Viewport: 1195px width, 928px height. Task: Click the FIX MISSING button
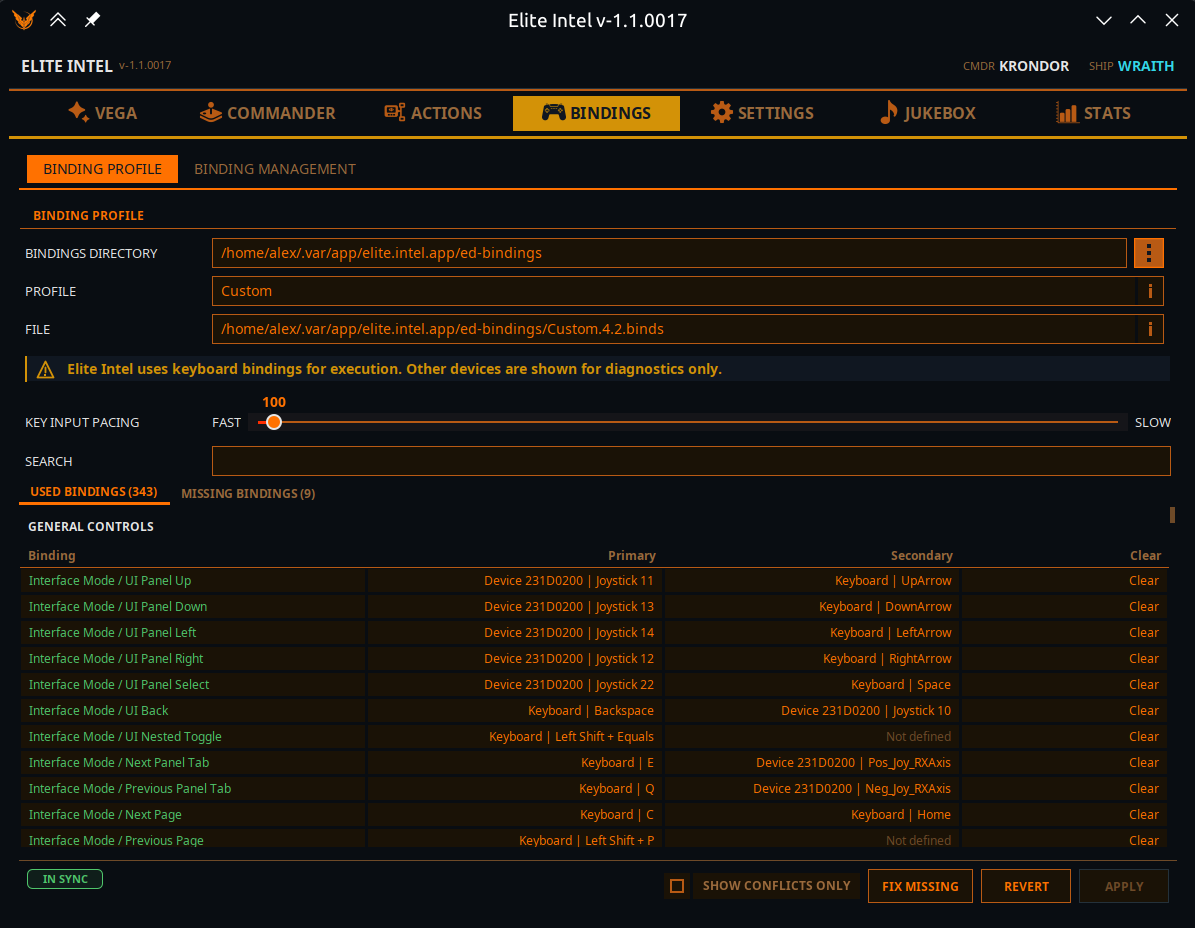(x=920, y=886)
